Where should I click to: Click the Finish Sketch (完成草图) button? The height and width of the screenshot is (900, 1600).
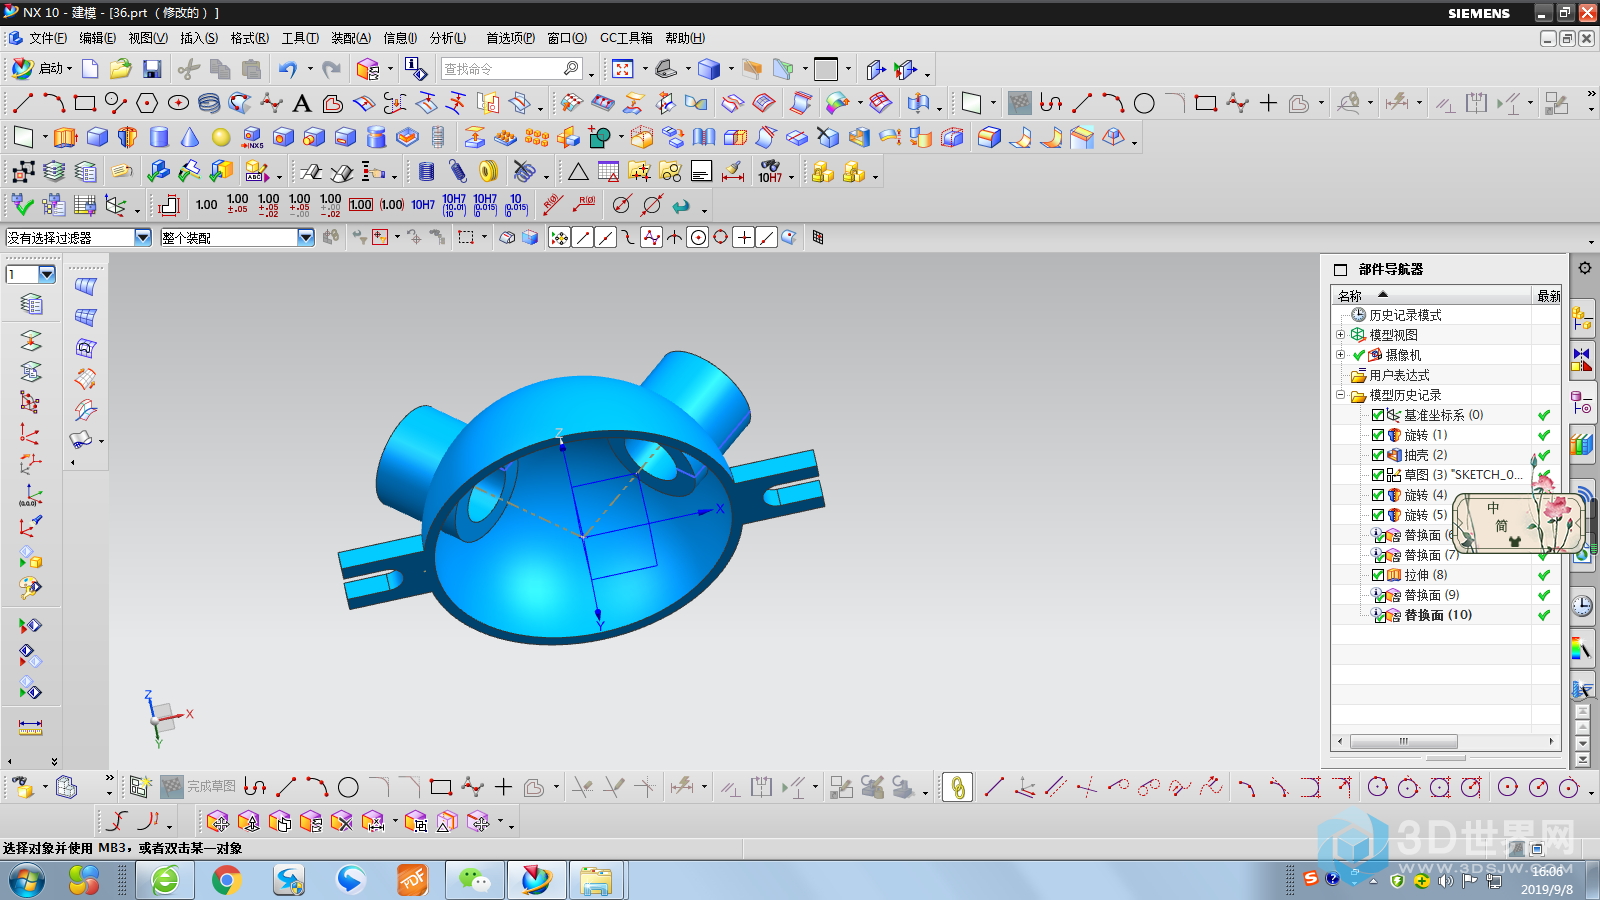tap(199, 787)
